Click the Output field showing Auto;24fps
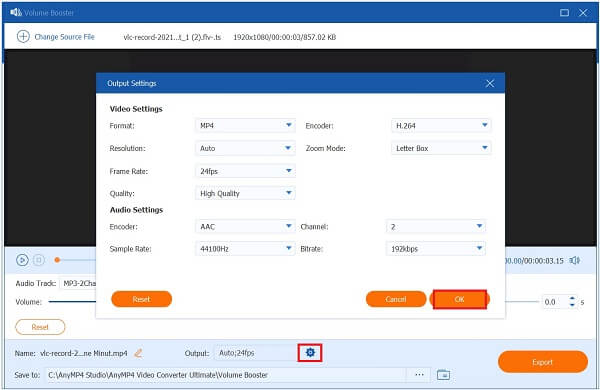Viewport: 600px width, 390px height. click(256, 353)
